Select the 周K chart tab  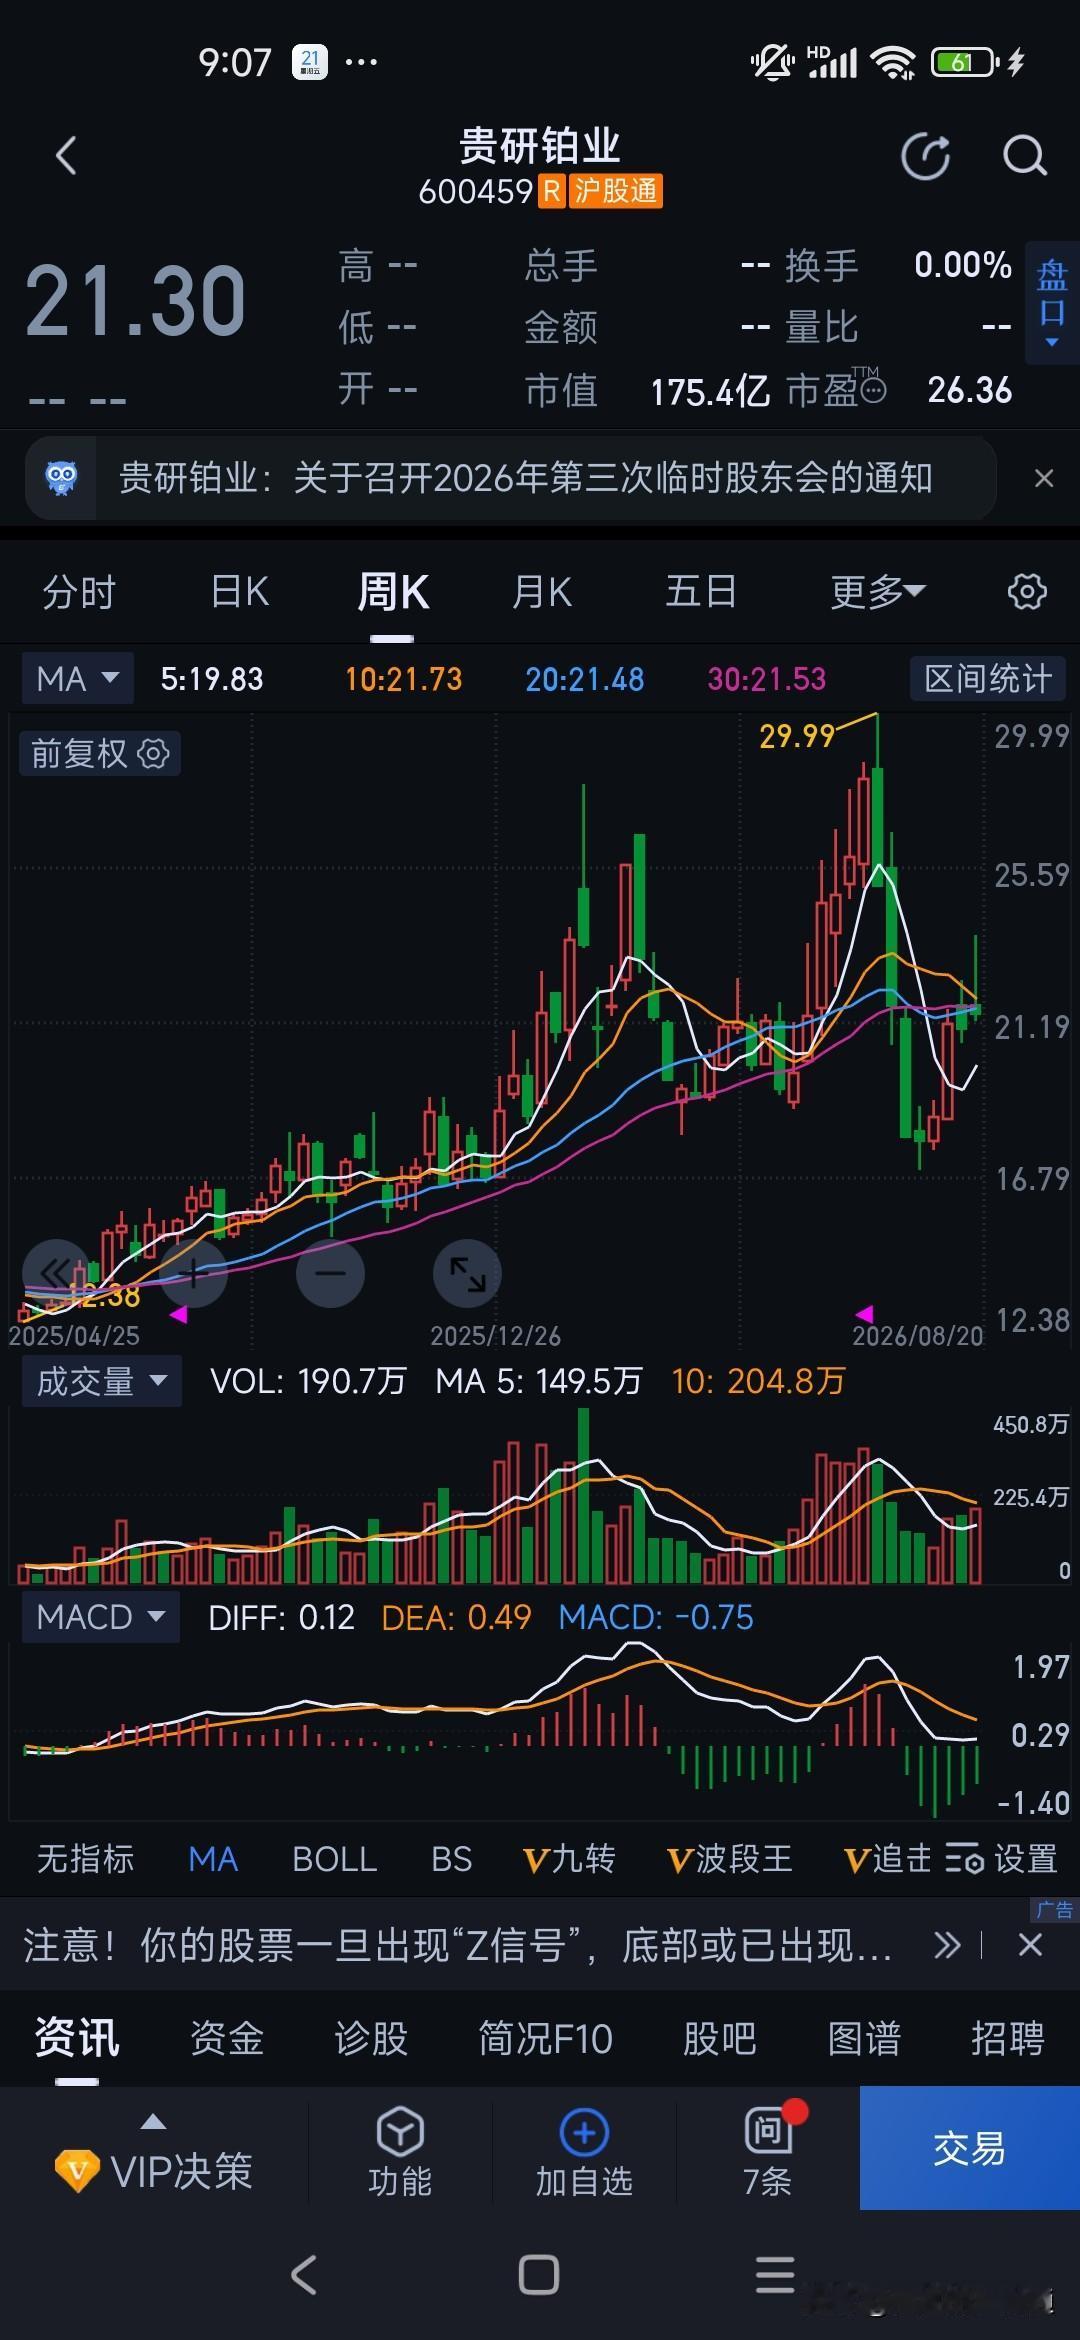[393, 592]
